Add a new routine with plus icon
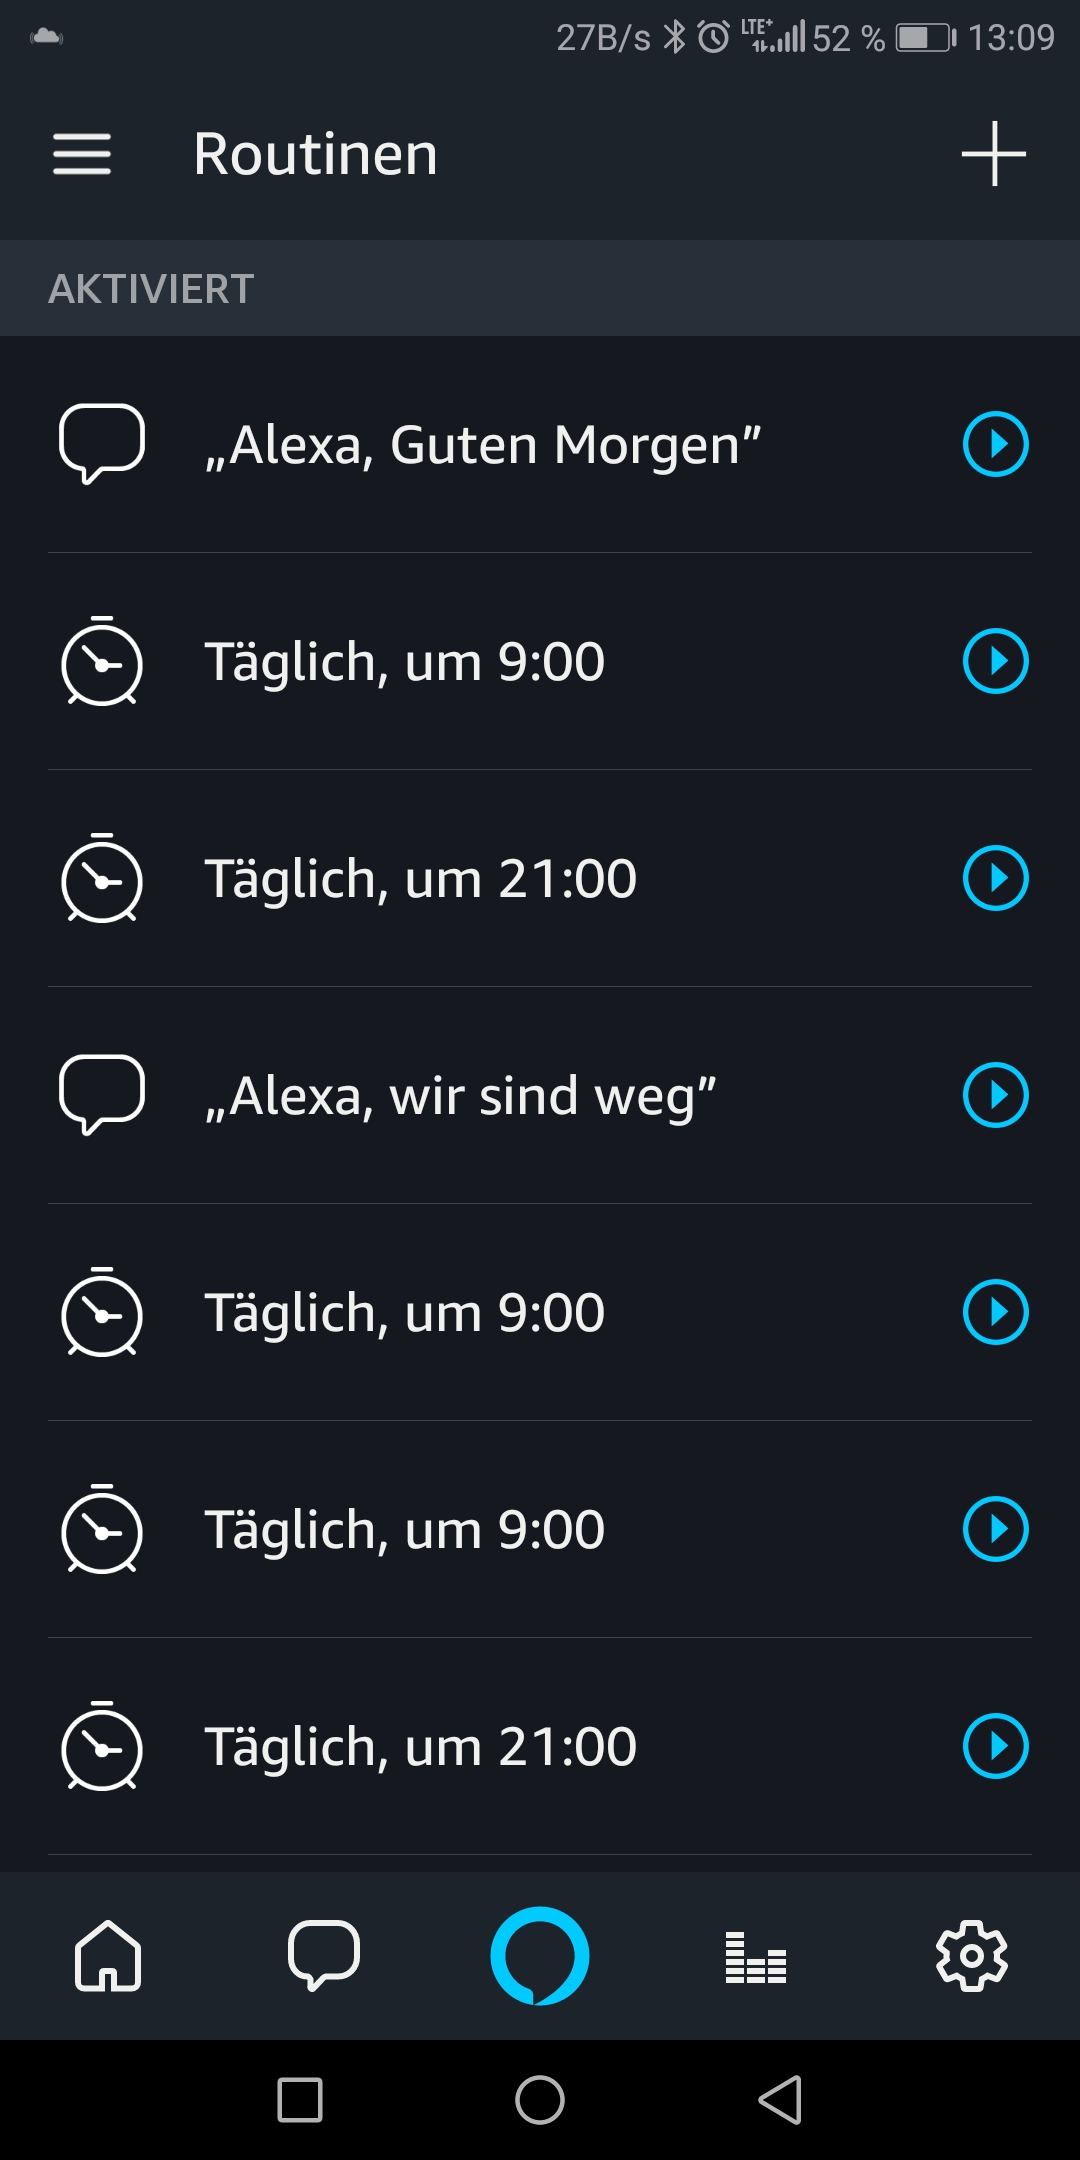1080x2160 pixels. [993, 154]
